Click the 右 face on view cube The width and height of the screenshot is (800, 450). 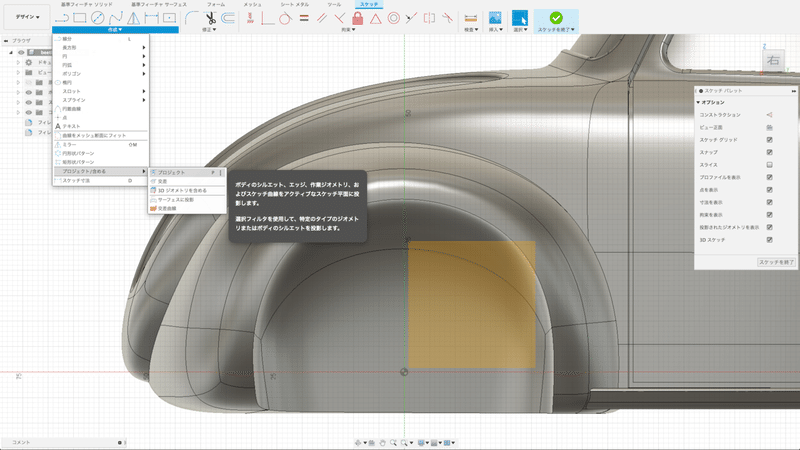tap(773, 61)
